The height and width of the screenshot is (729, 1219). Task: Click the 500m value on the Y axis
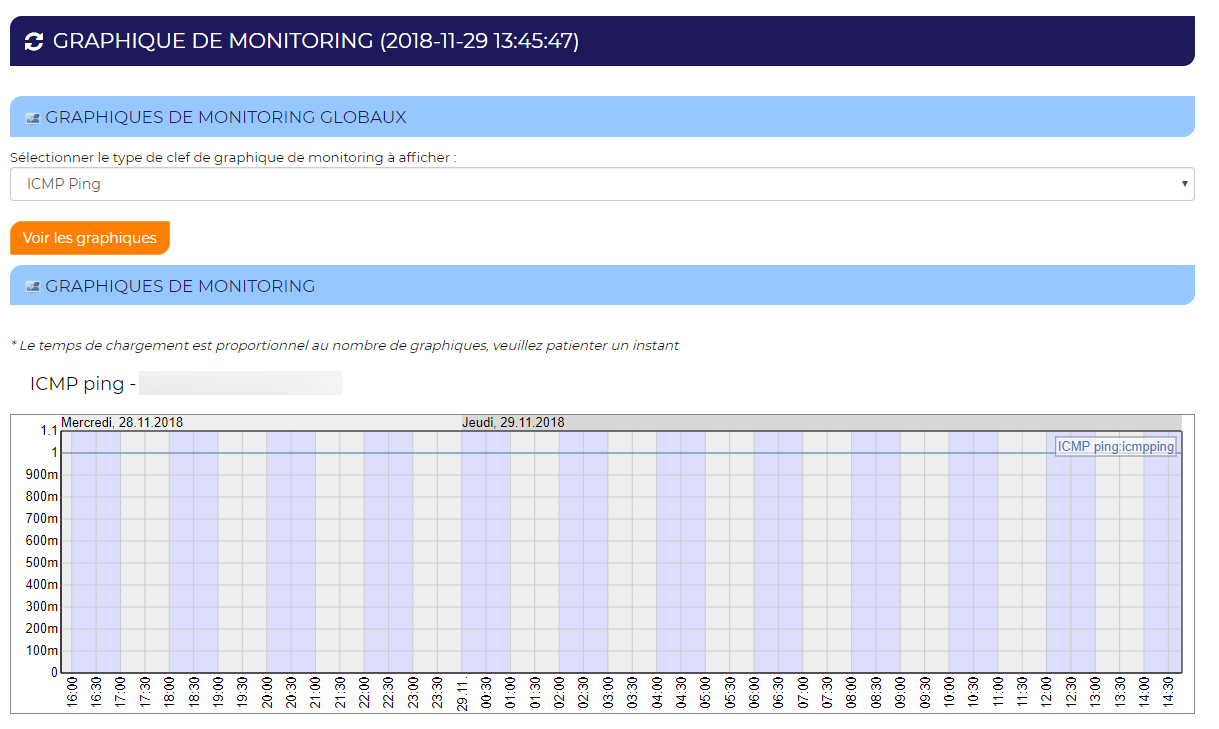41,563
